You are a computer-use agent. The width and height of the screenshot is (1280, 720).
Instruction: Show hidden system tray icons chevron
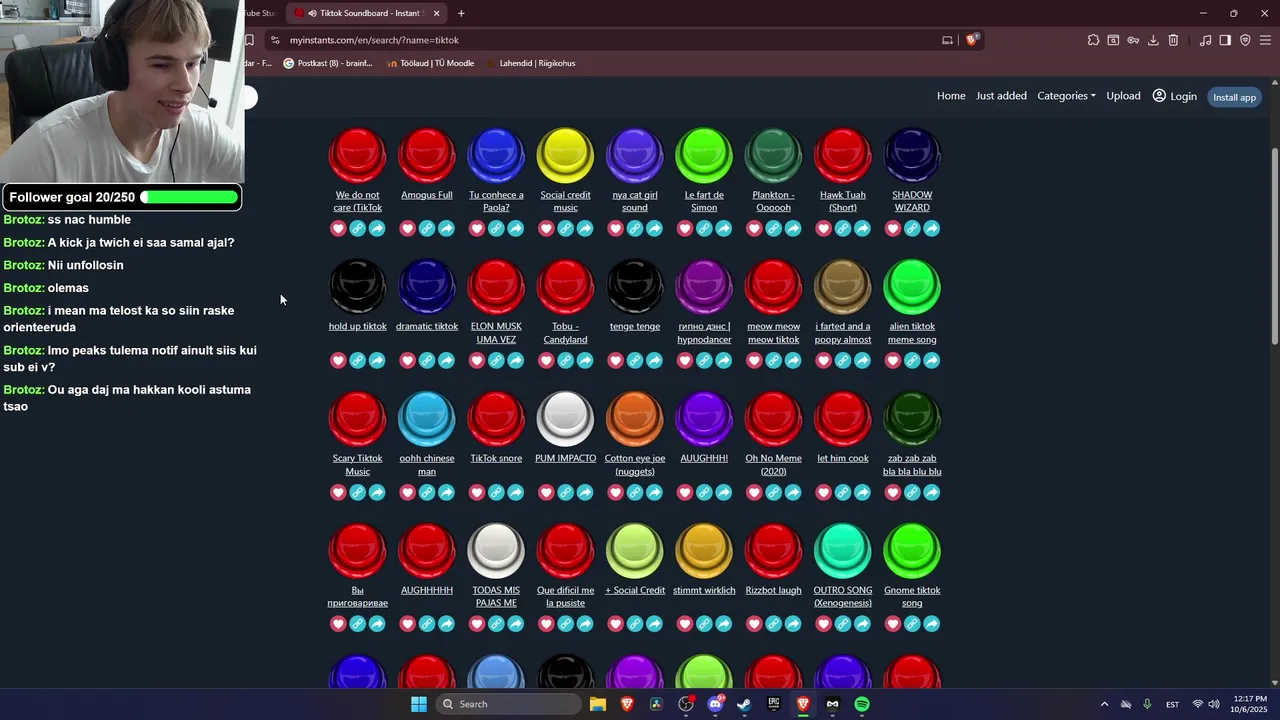click(x=1104, y=704)
